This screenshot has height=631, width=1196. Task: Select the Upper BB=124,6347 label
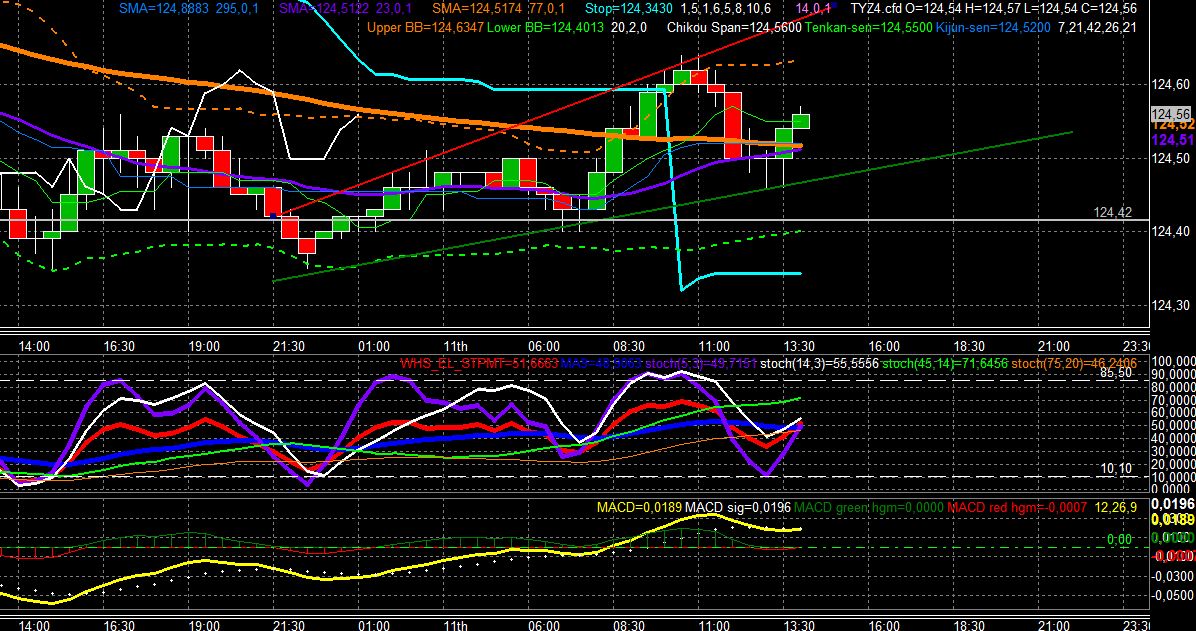point(424,27)
